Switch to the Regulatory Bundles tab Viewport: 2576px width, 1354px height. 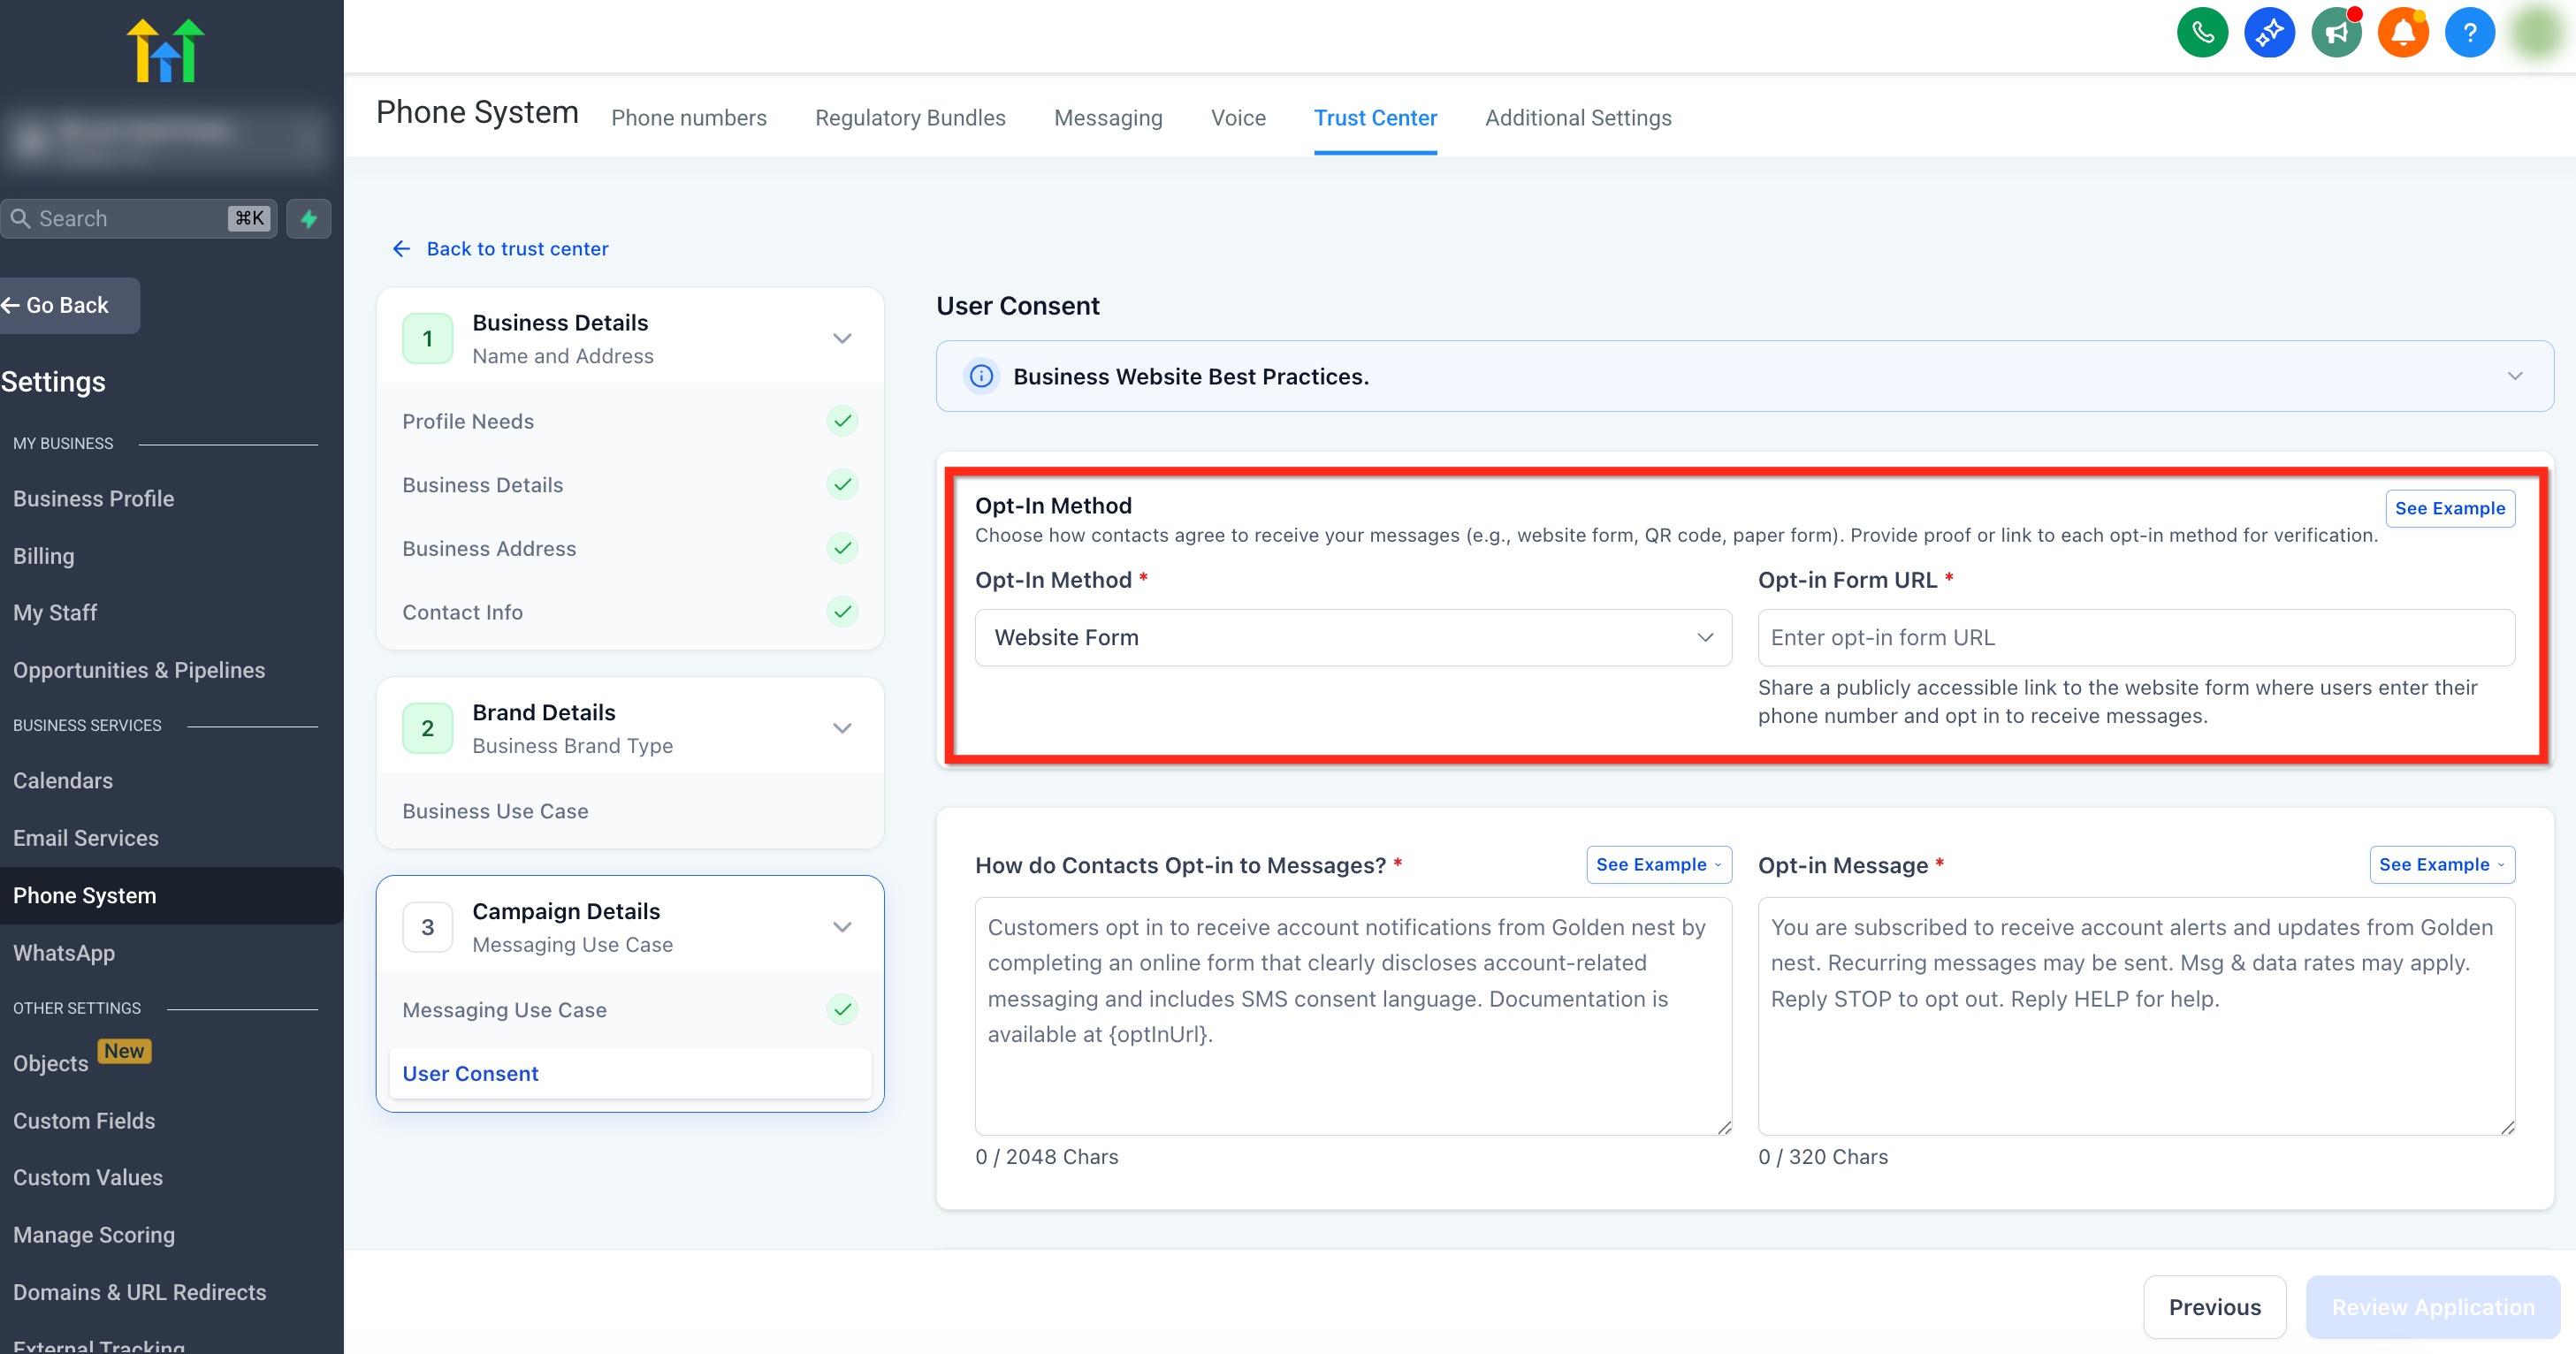tap(910, 118)
